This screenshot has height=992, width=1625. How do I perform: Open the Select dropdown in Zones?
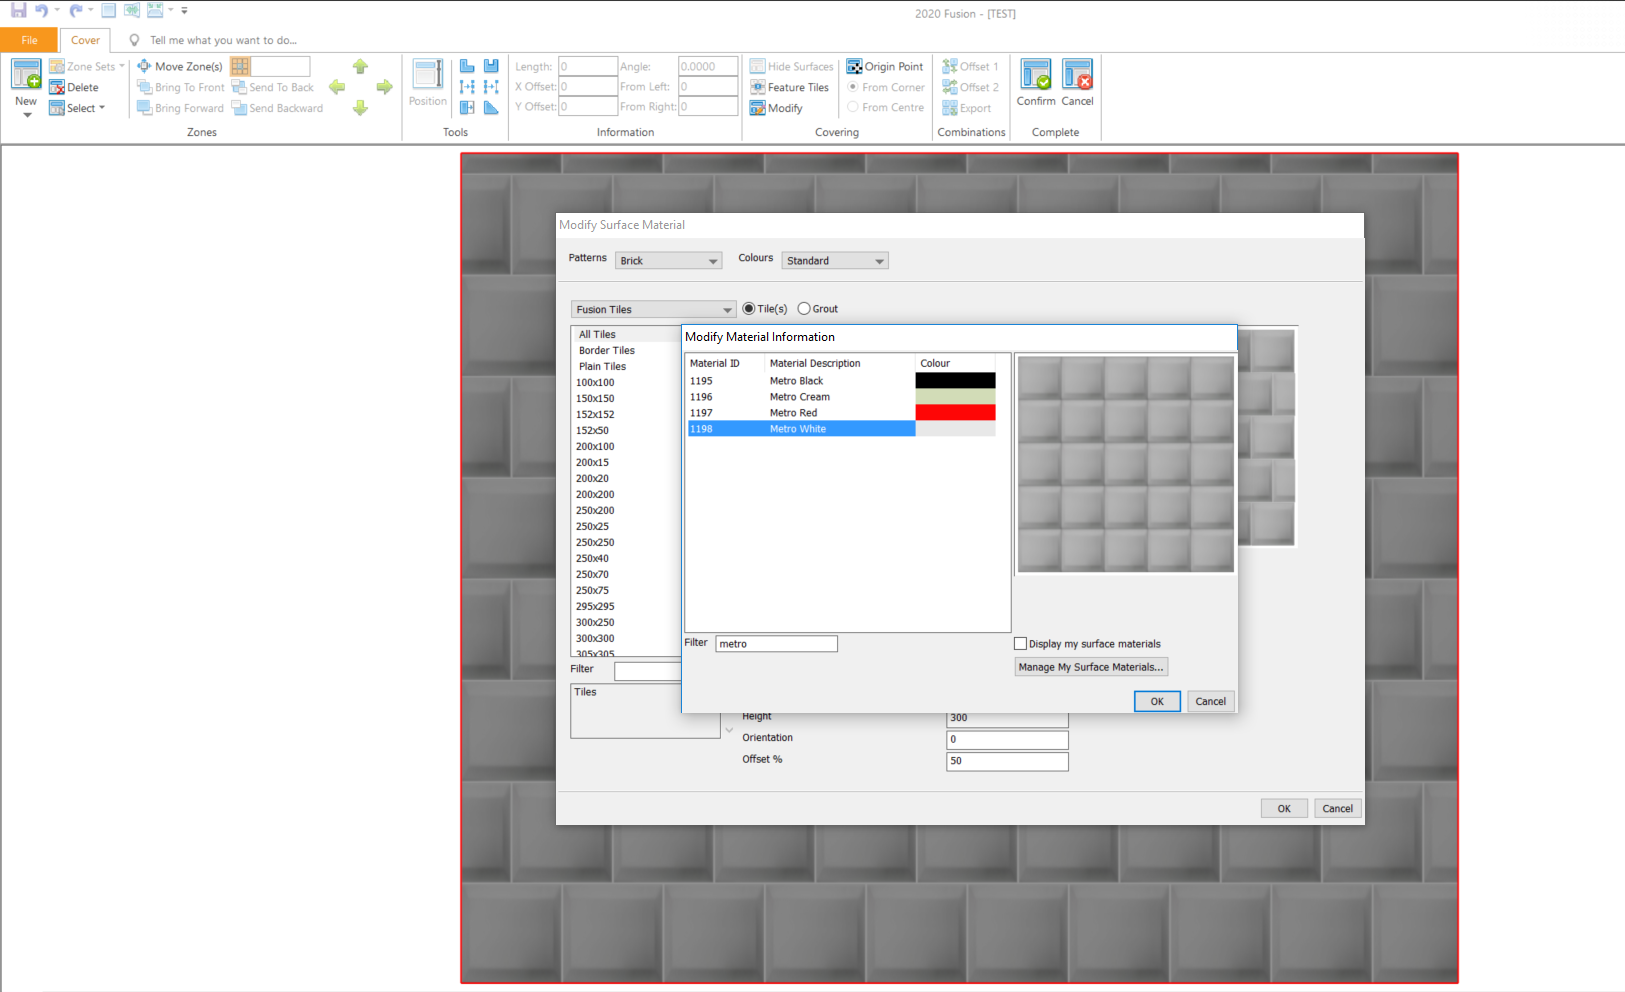coord(102,108)
